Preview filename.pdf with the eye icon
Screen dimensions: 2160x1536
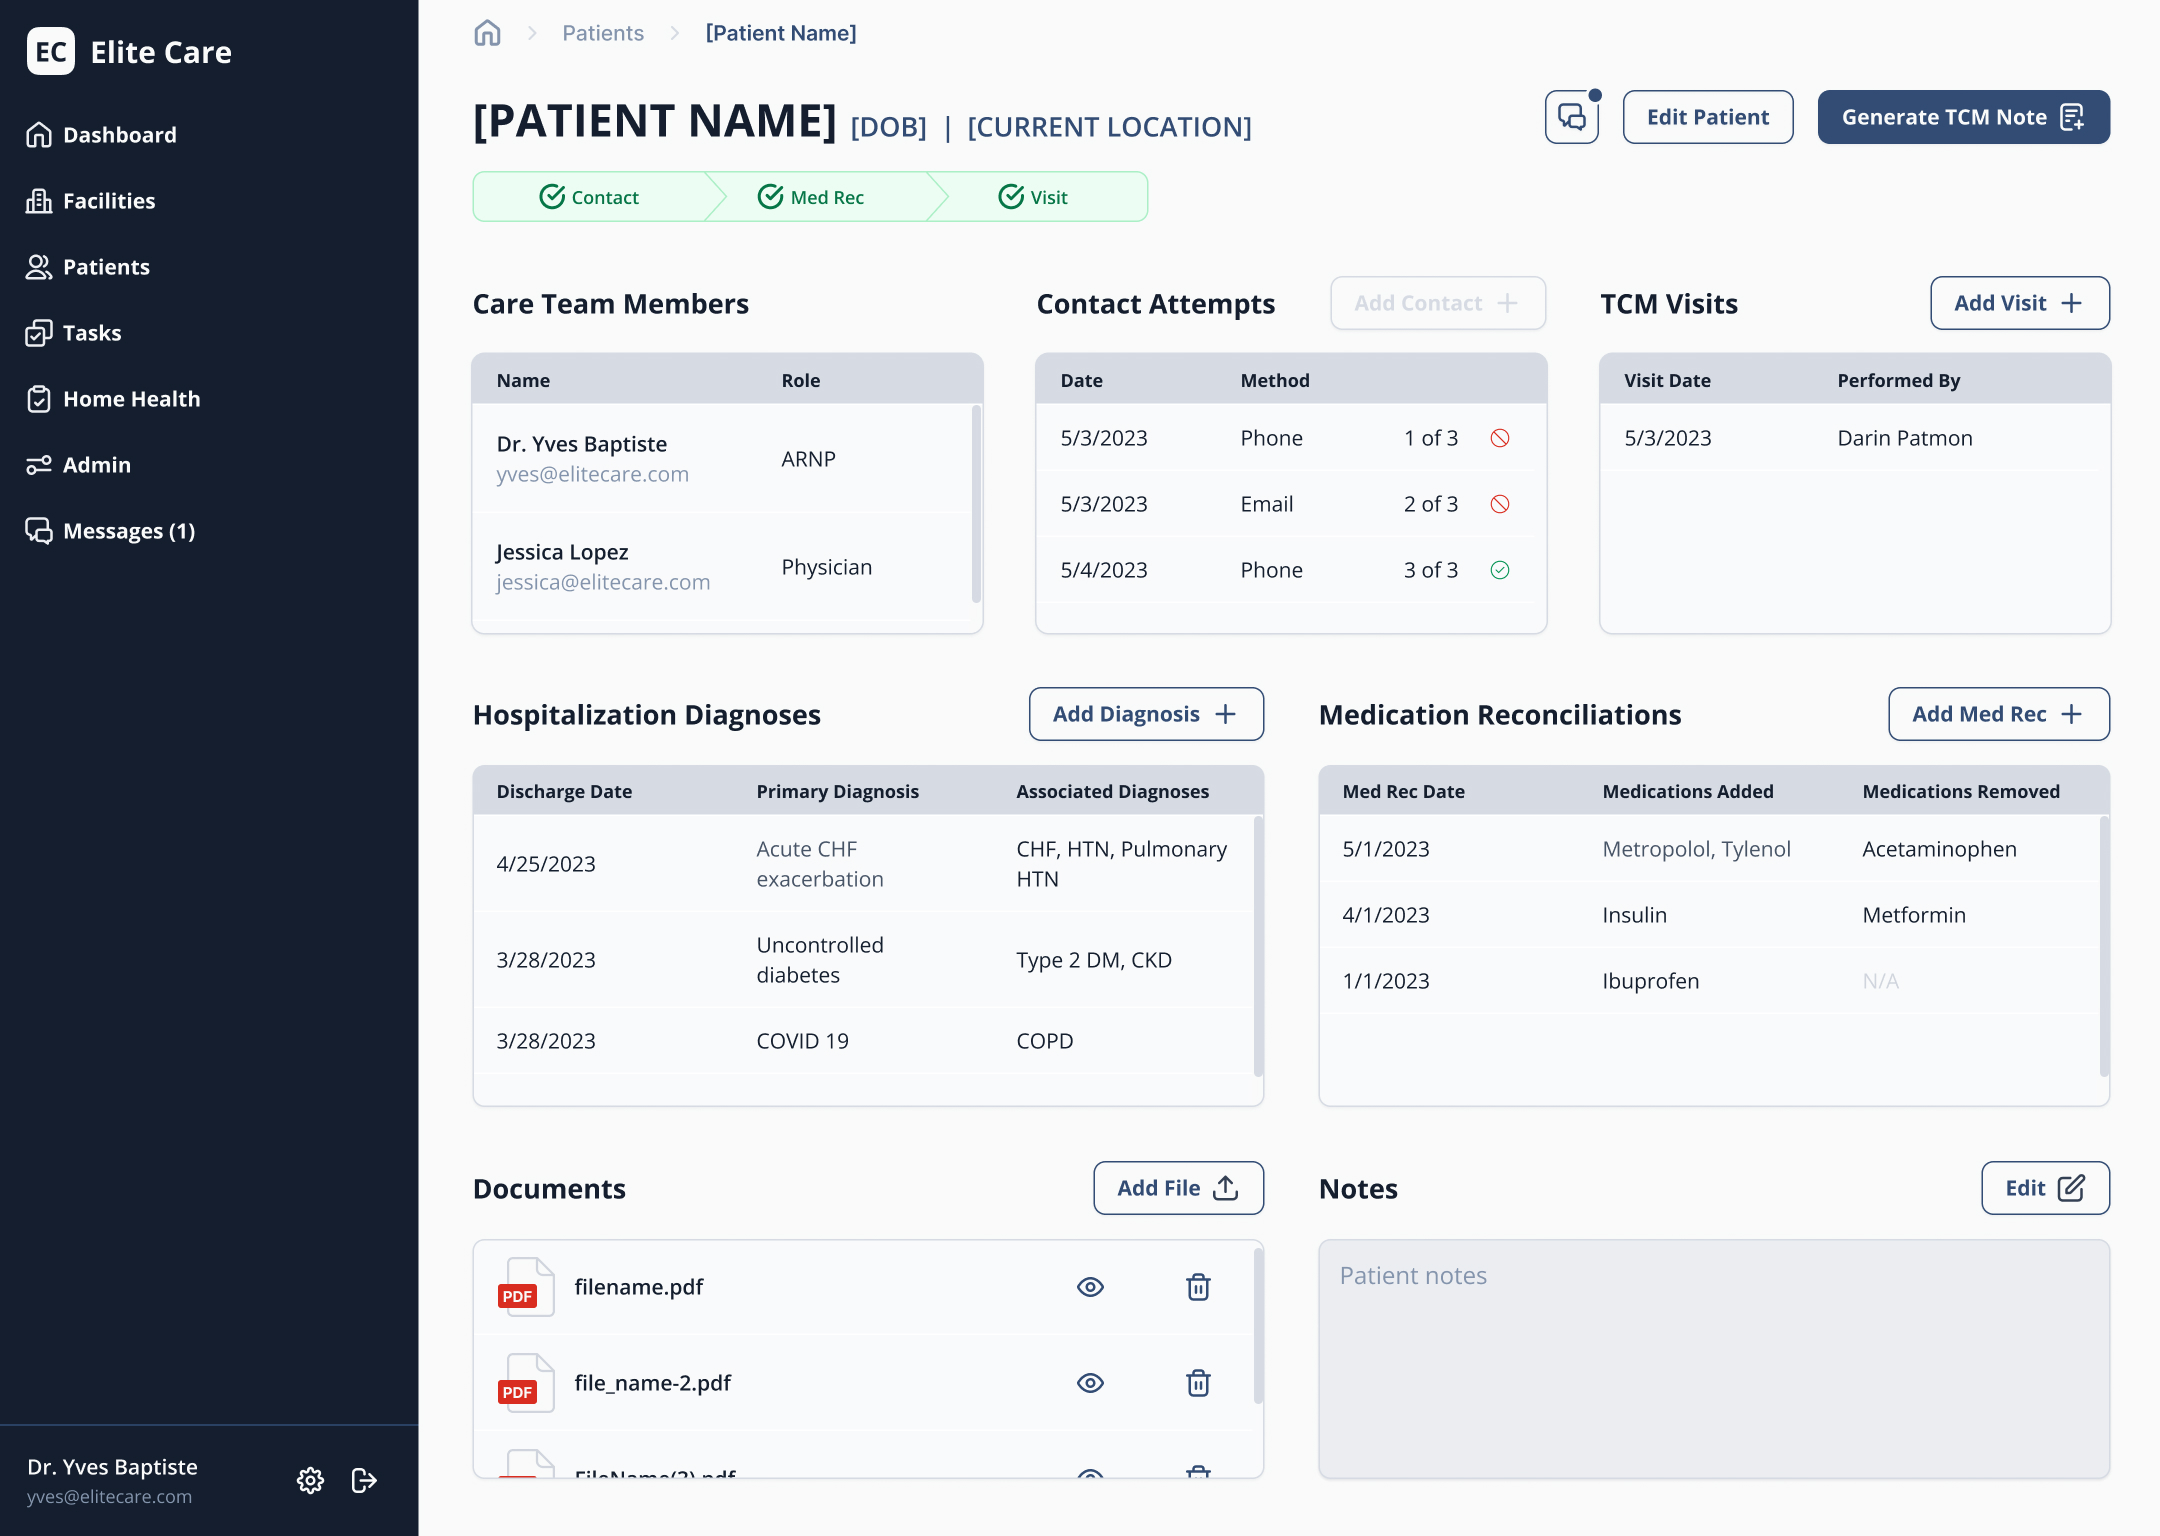click(1090, 1287)
